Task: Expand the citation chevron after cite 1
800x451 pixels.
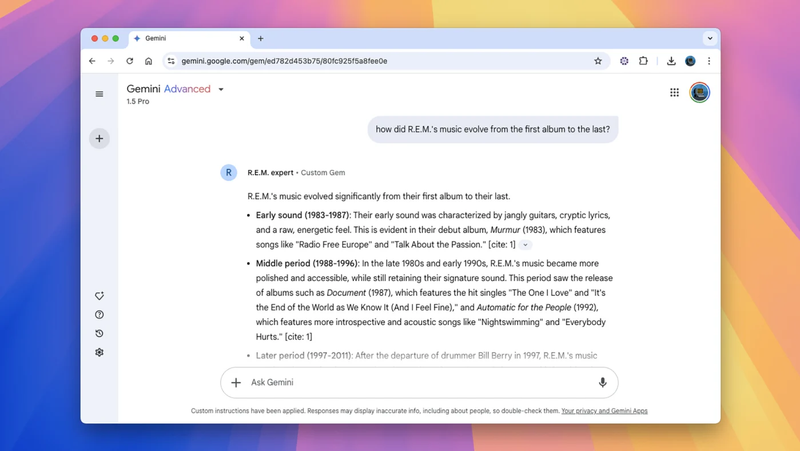Action: 526,245
